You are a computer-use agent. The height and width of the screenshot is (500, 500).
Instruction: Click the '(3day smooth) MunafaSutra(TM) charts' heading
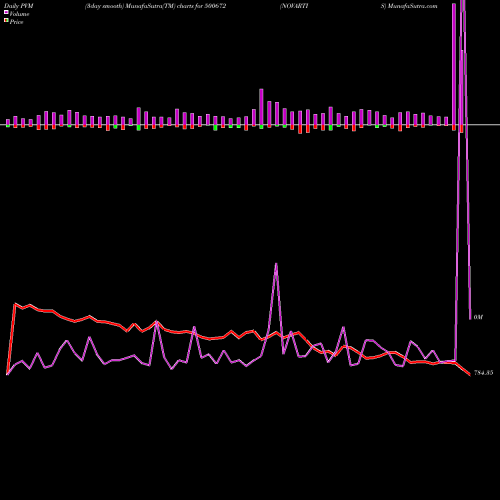[x=139, y=6]
